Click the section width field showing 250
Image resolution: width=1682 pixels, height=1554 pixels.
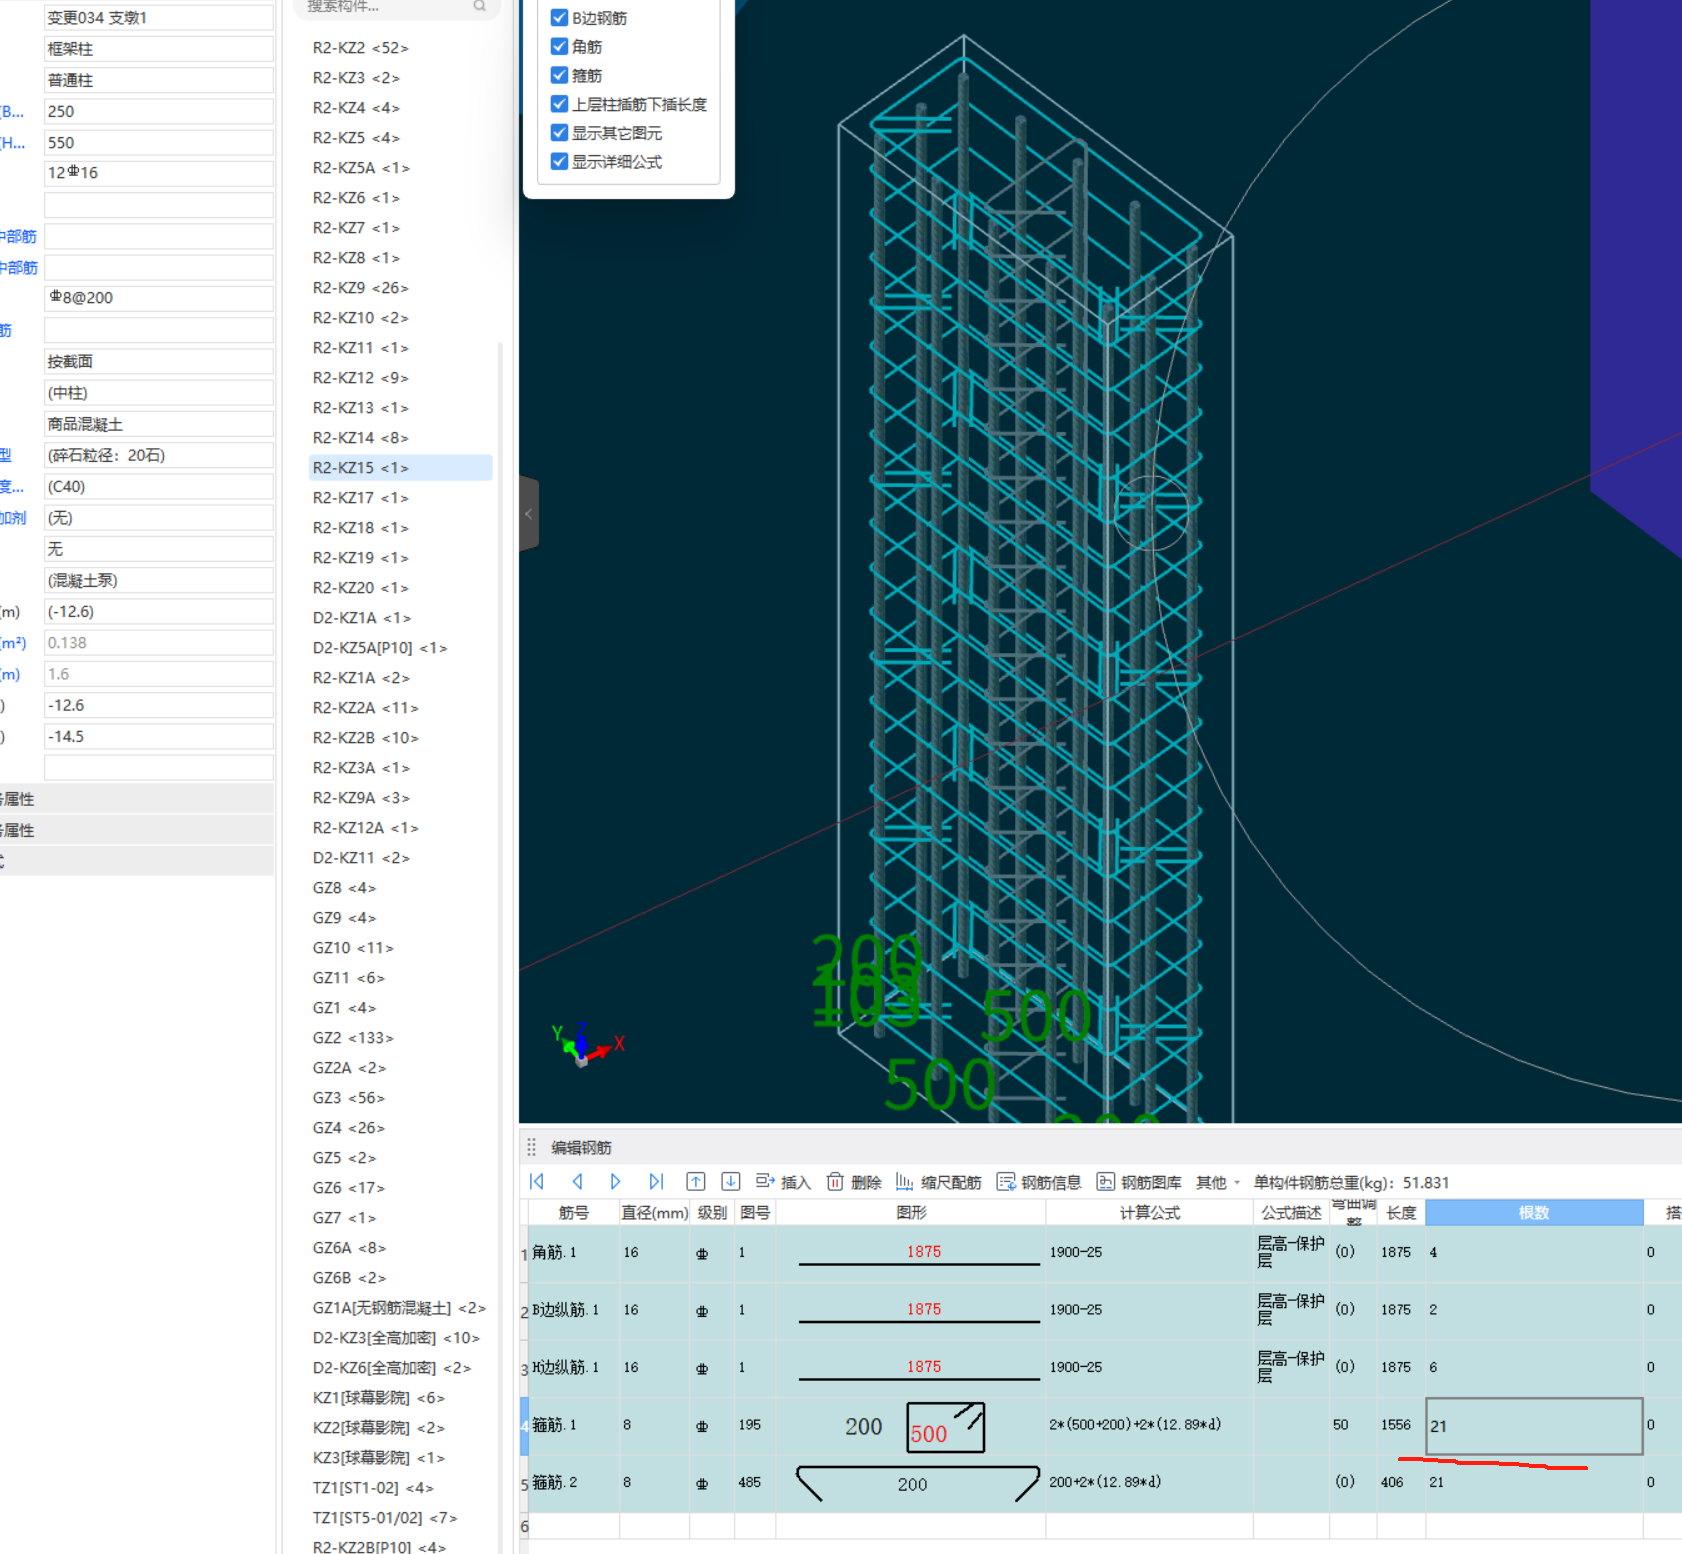tap(159, 111)
